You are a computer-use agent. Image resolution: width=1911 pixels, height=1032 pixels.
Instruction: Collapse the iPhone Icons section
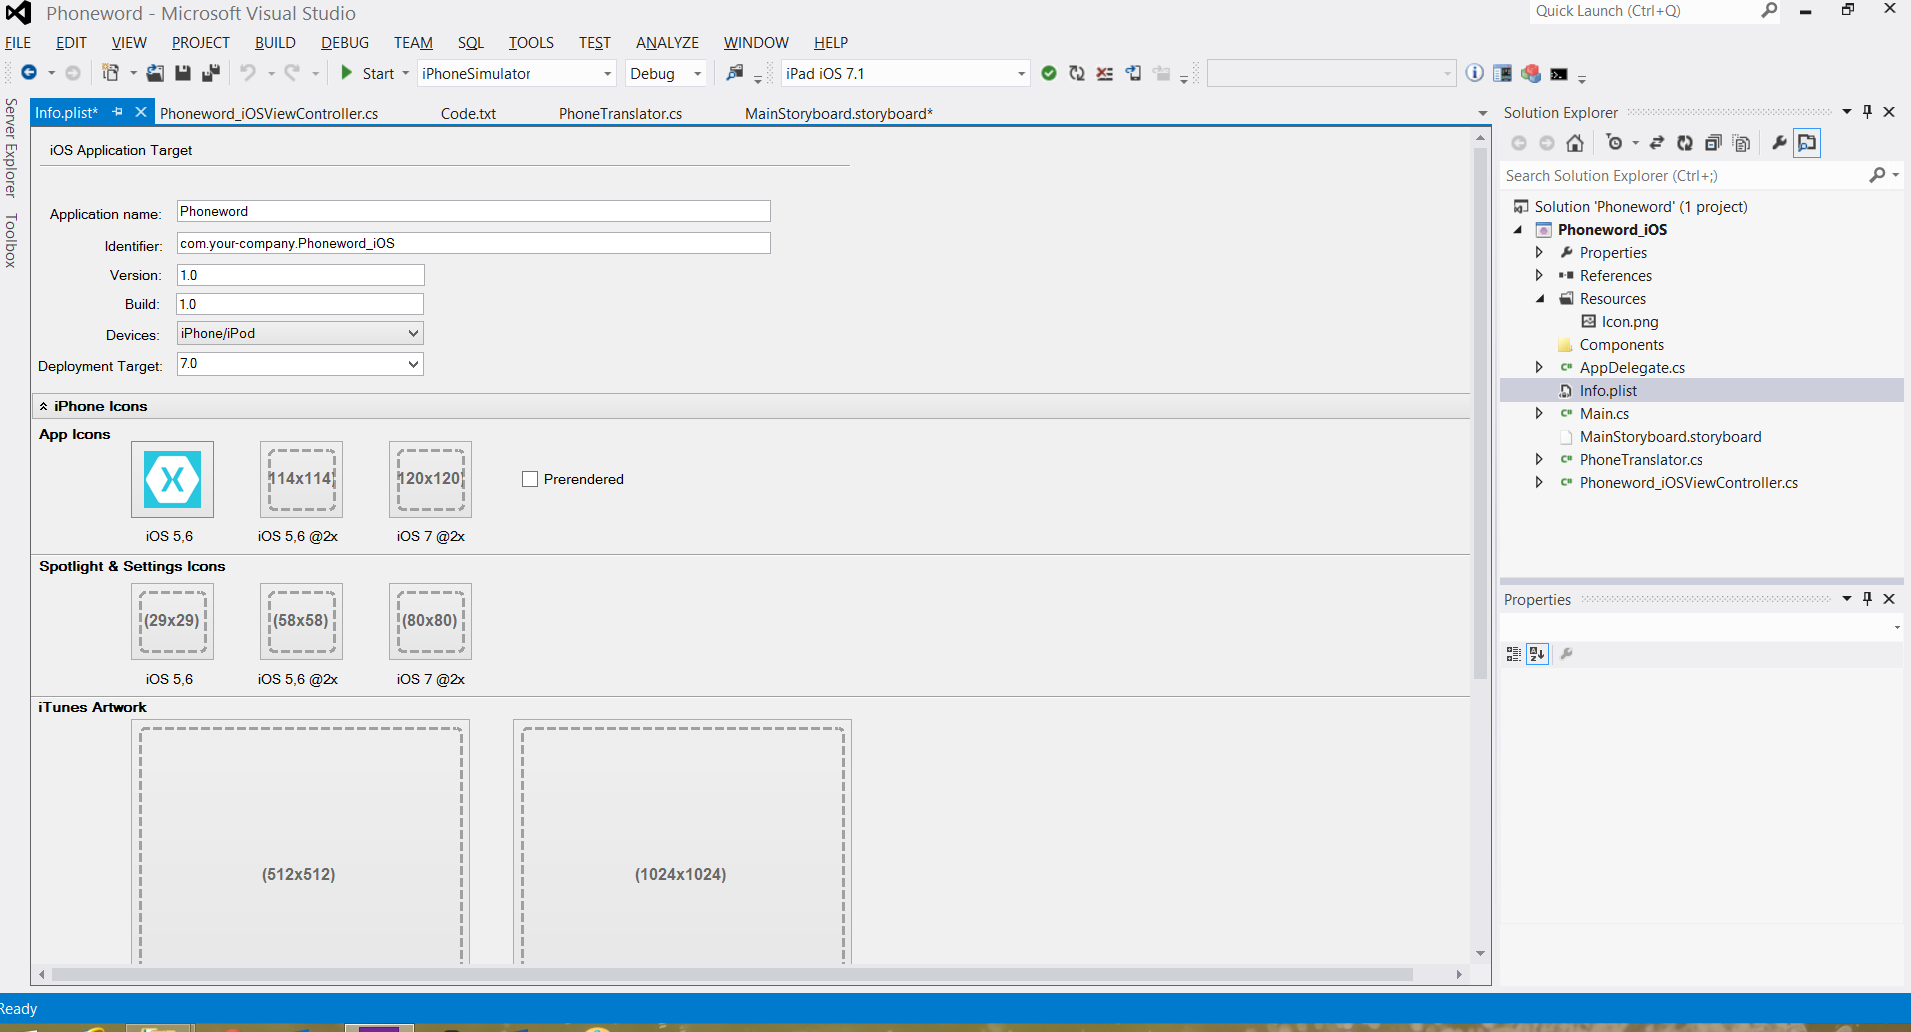coord(44,406)
